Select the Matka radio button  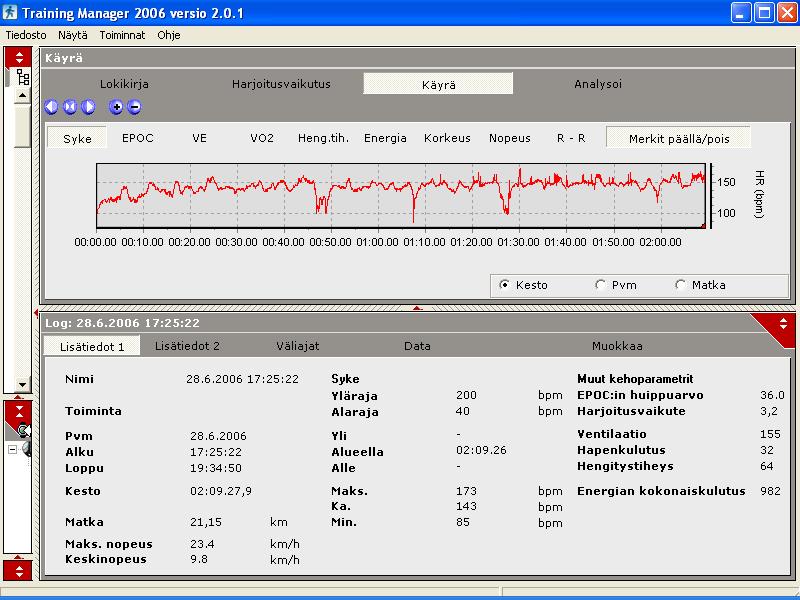(681, 285)
